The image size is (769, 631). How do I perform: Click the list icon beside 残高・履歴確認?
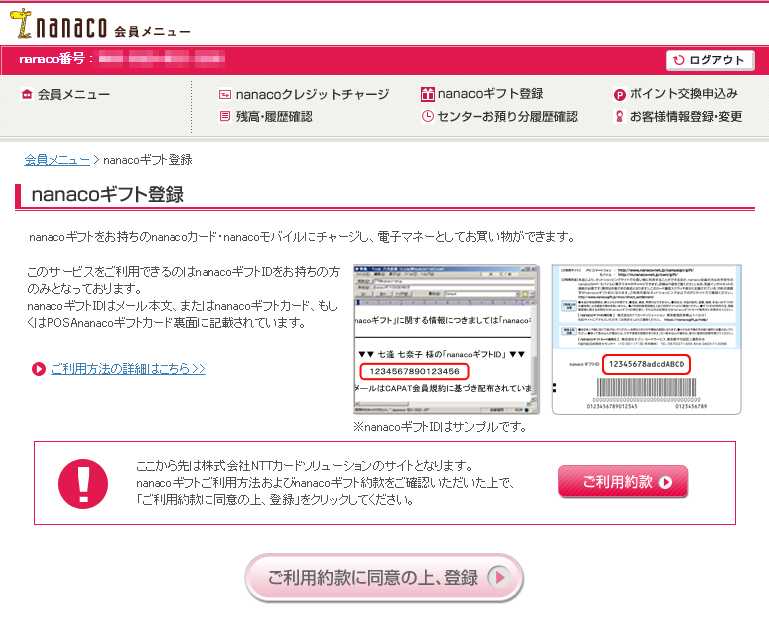pos(225,116)
